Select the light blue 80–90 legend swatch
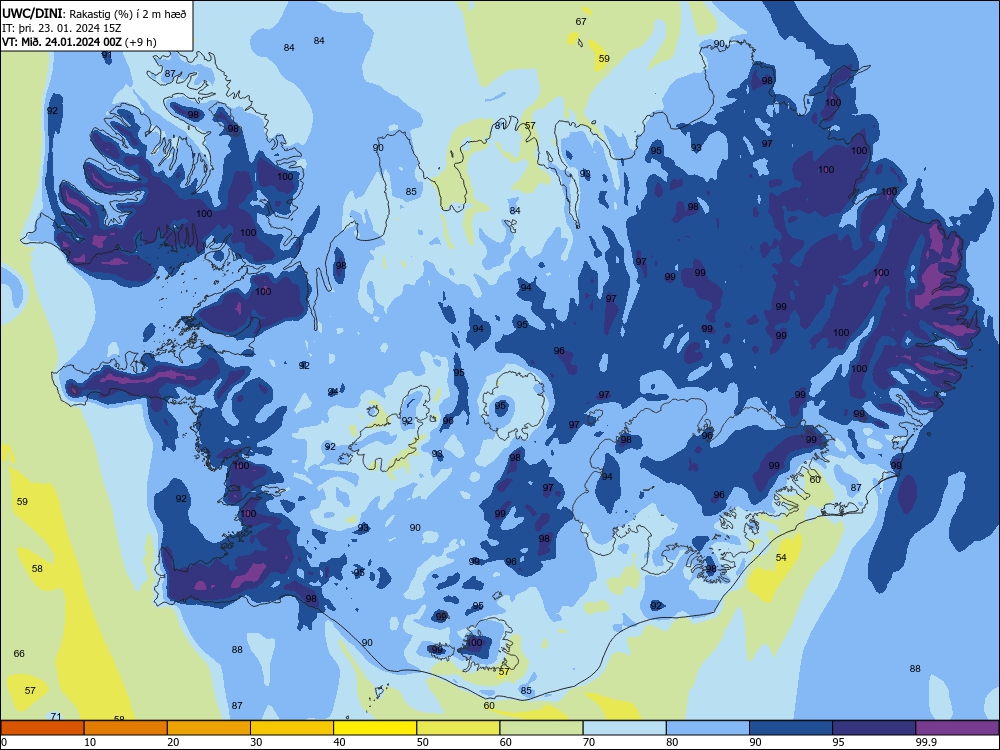Image resolution: width=1000 pixels, height=750 pixels. pos(708,728)
